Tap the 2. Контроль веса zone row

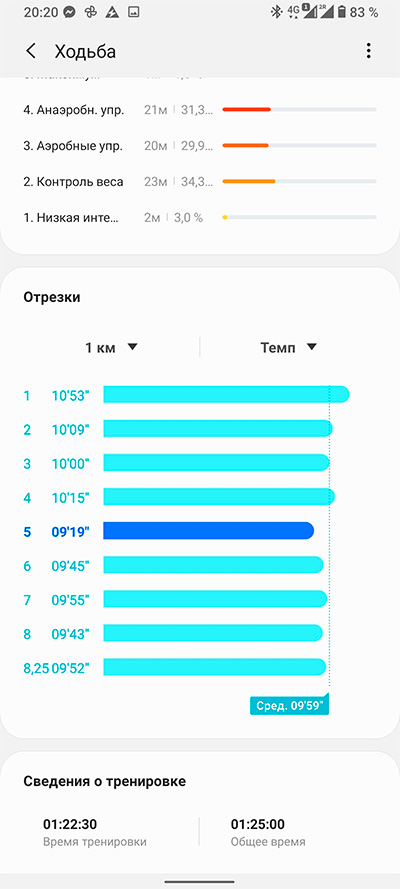(x=200, y=182)
